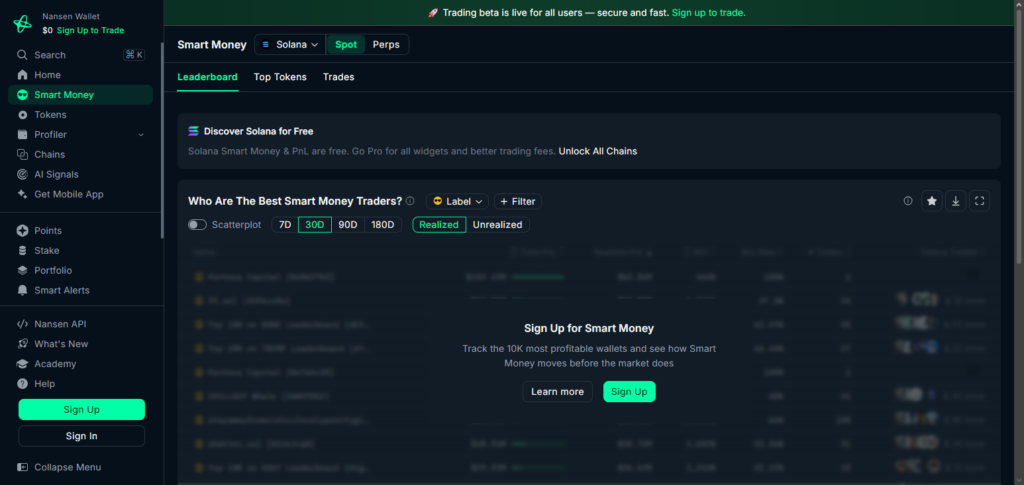Select the 7D time range
This screenshot has height=485, width=1024.
[x=285, y=225]
